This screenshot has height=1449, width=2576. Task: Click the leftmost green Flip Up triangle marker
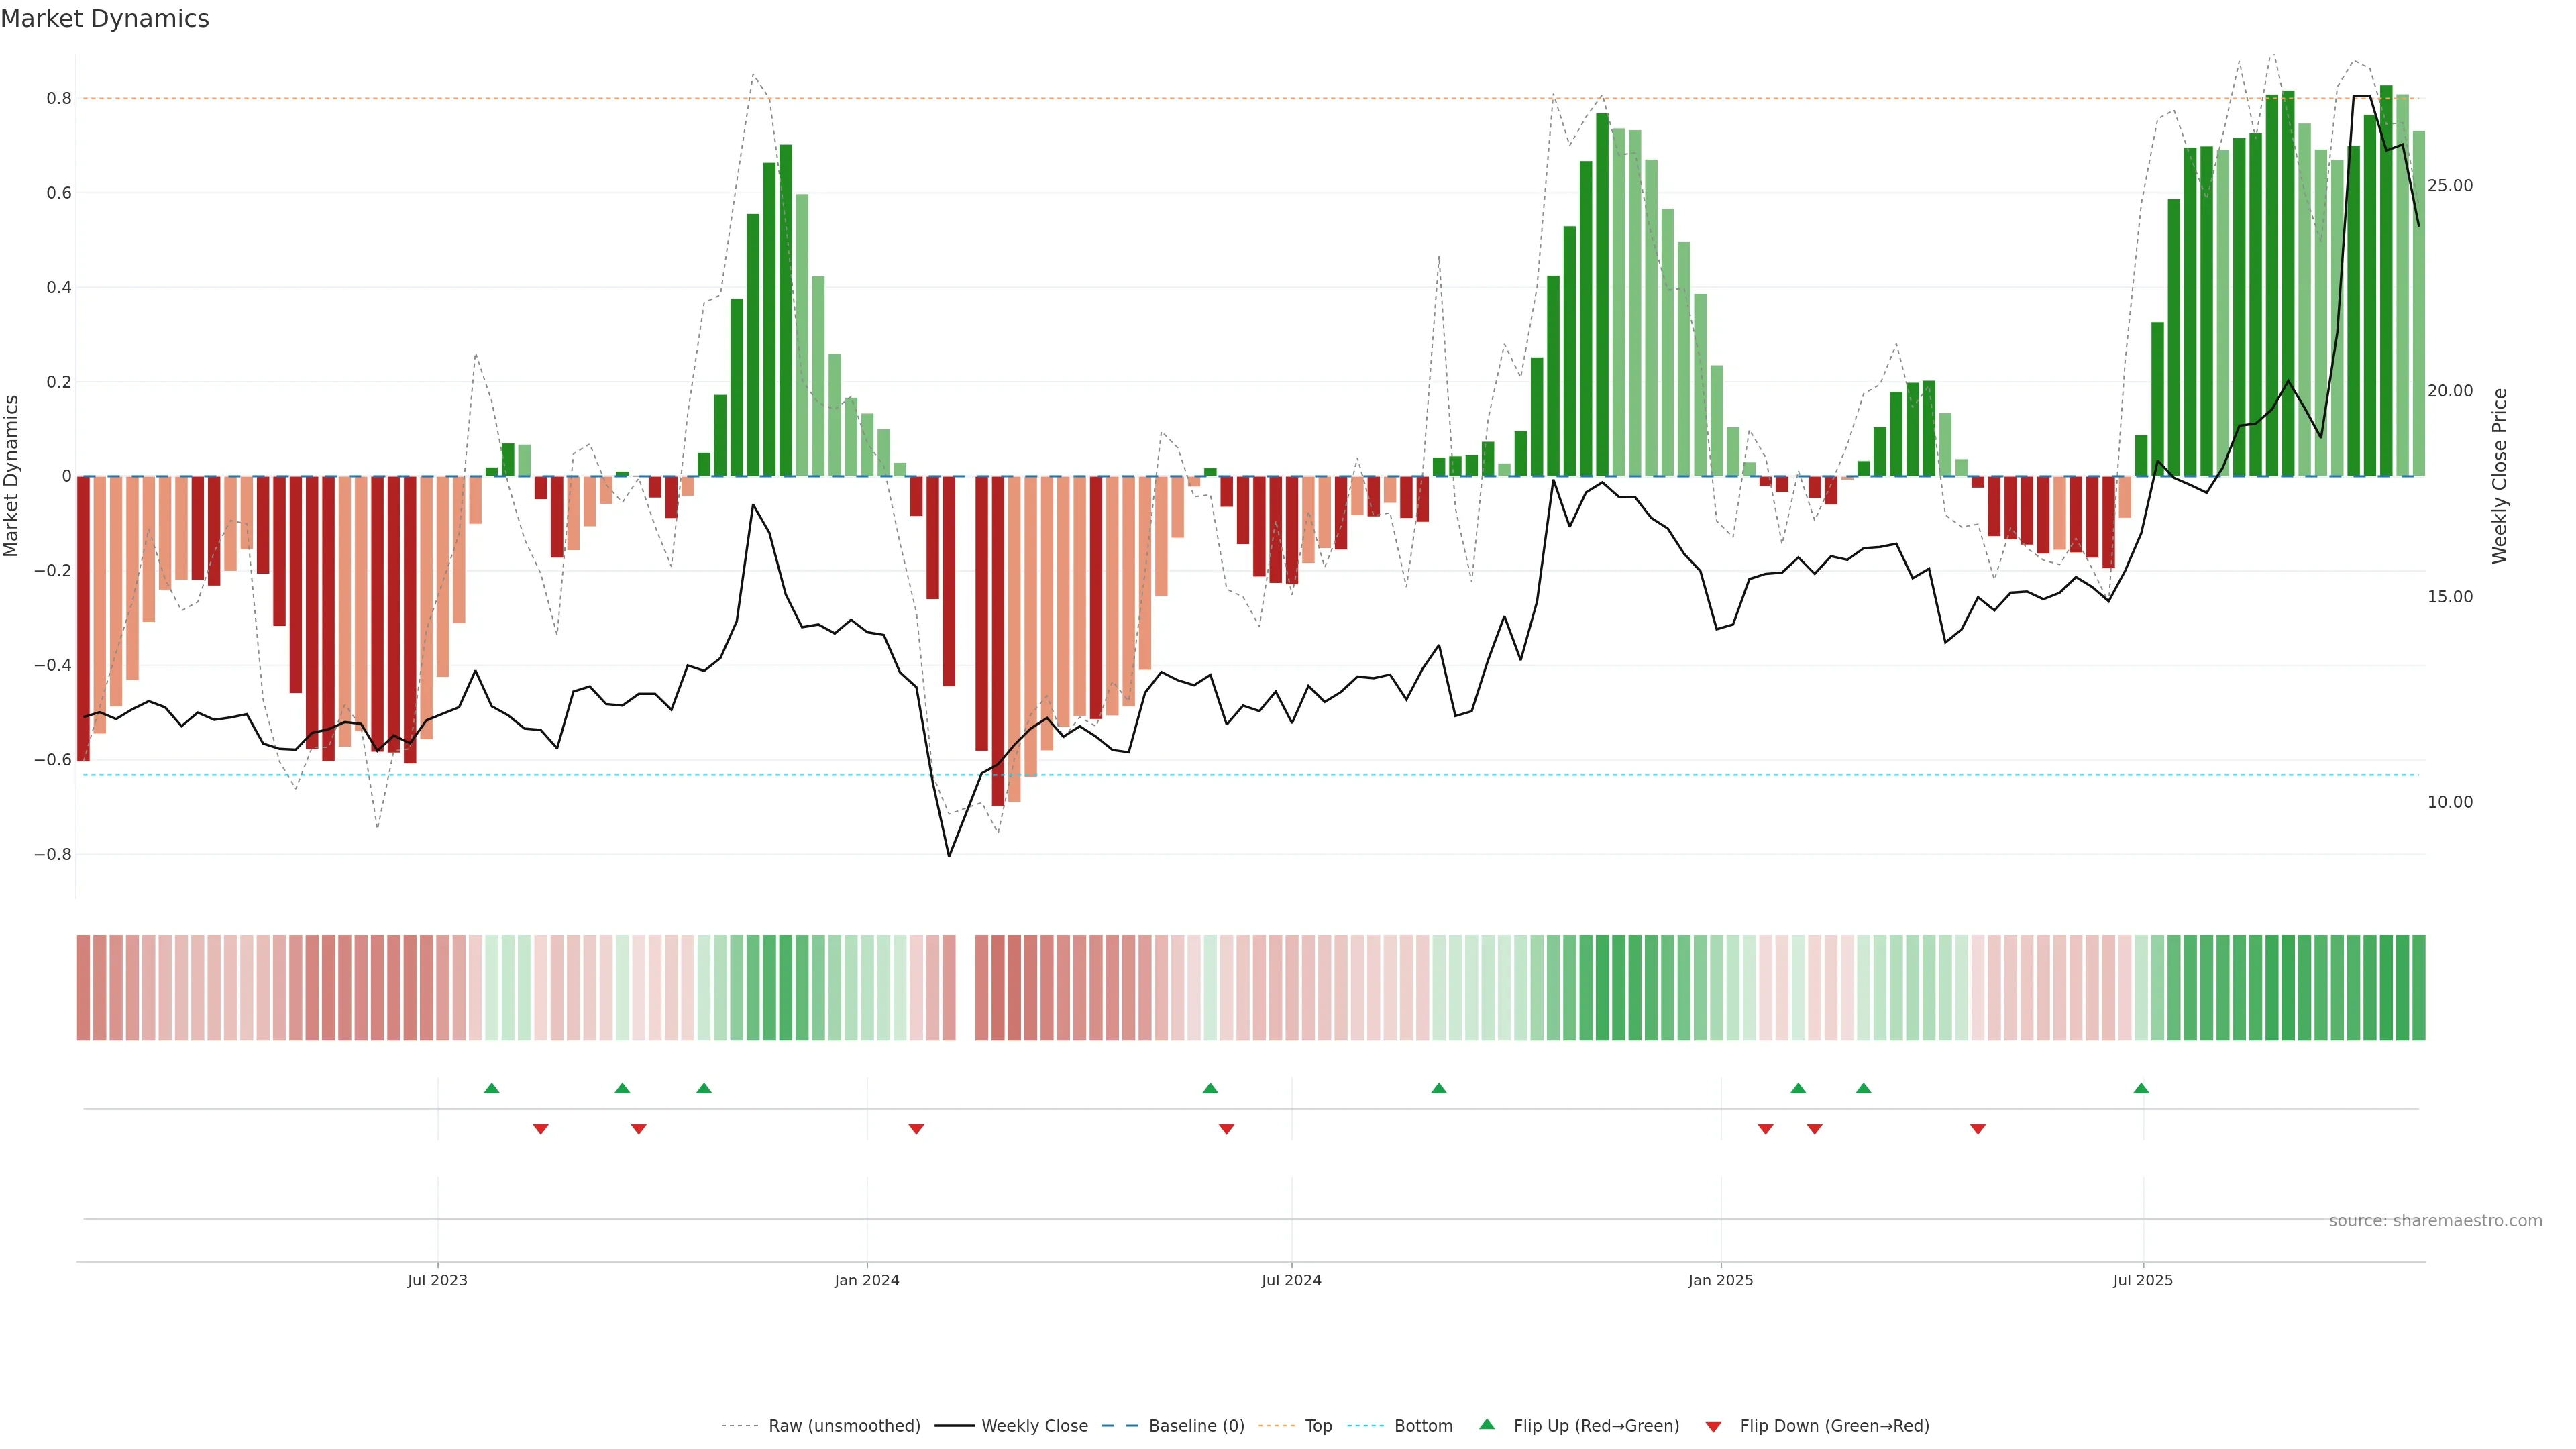point(491,1088)
